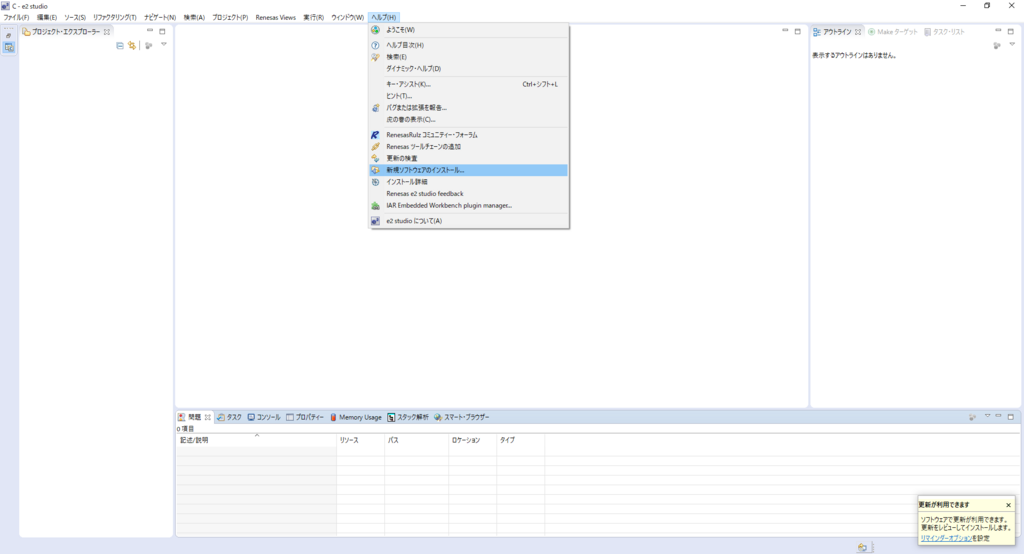This screenshot has width=1024, height=554.
Task: Minimize the アウトライン panel
Action: [x=998, y=31]
